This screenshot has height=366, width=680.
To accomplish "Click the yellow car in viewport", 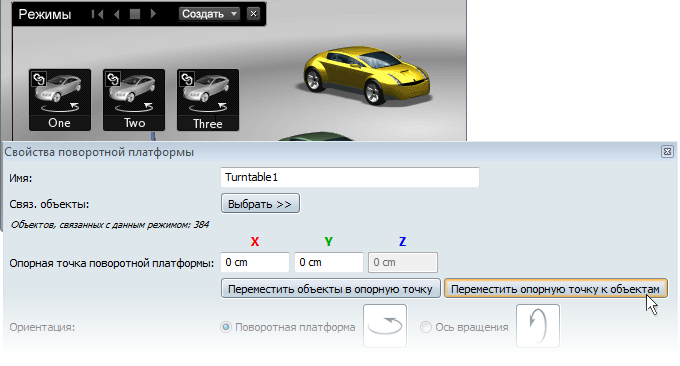I will pos(366,75).
